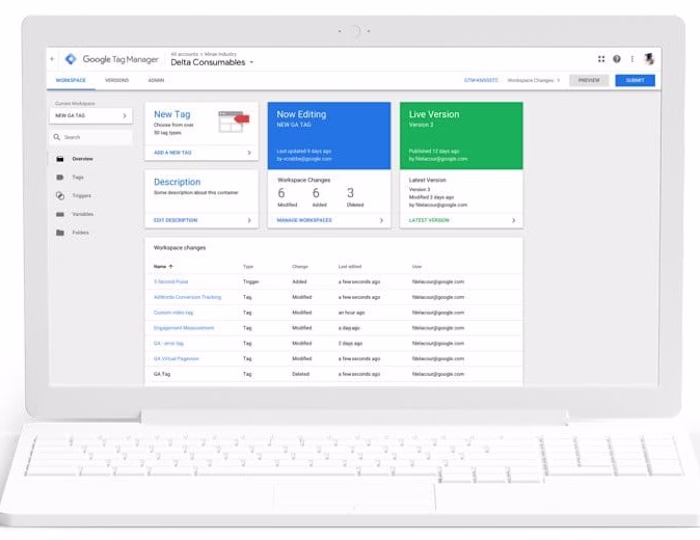Image resolution: width=700 pixels, height=540 pixels.
Task: Switch to the VERSIONS tab
Action: [x=117, y=80]
